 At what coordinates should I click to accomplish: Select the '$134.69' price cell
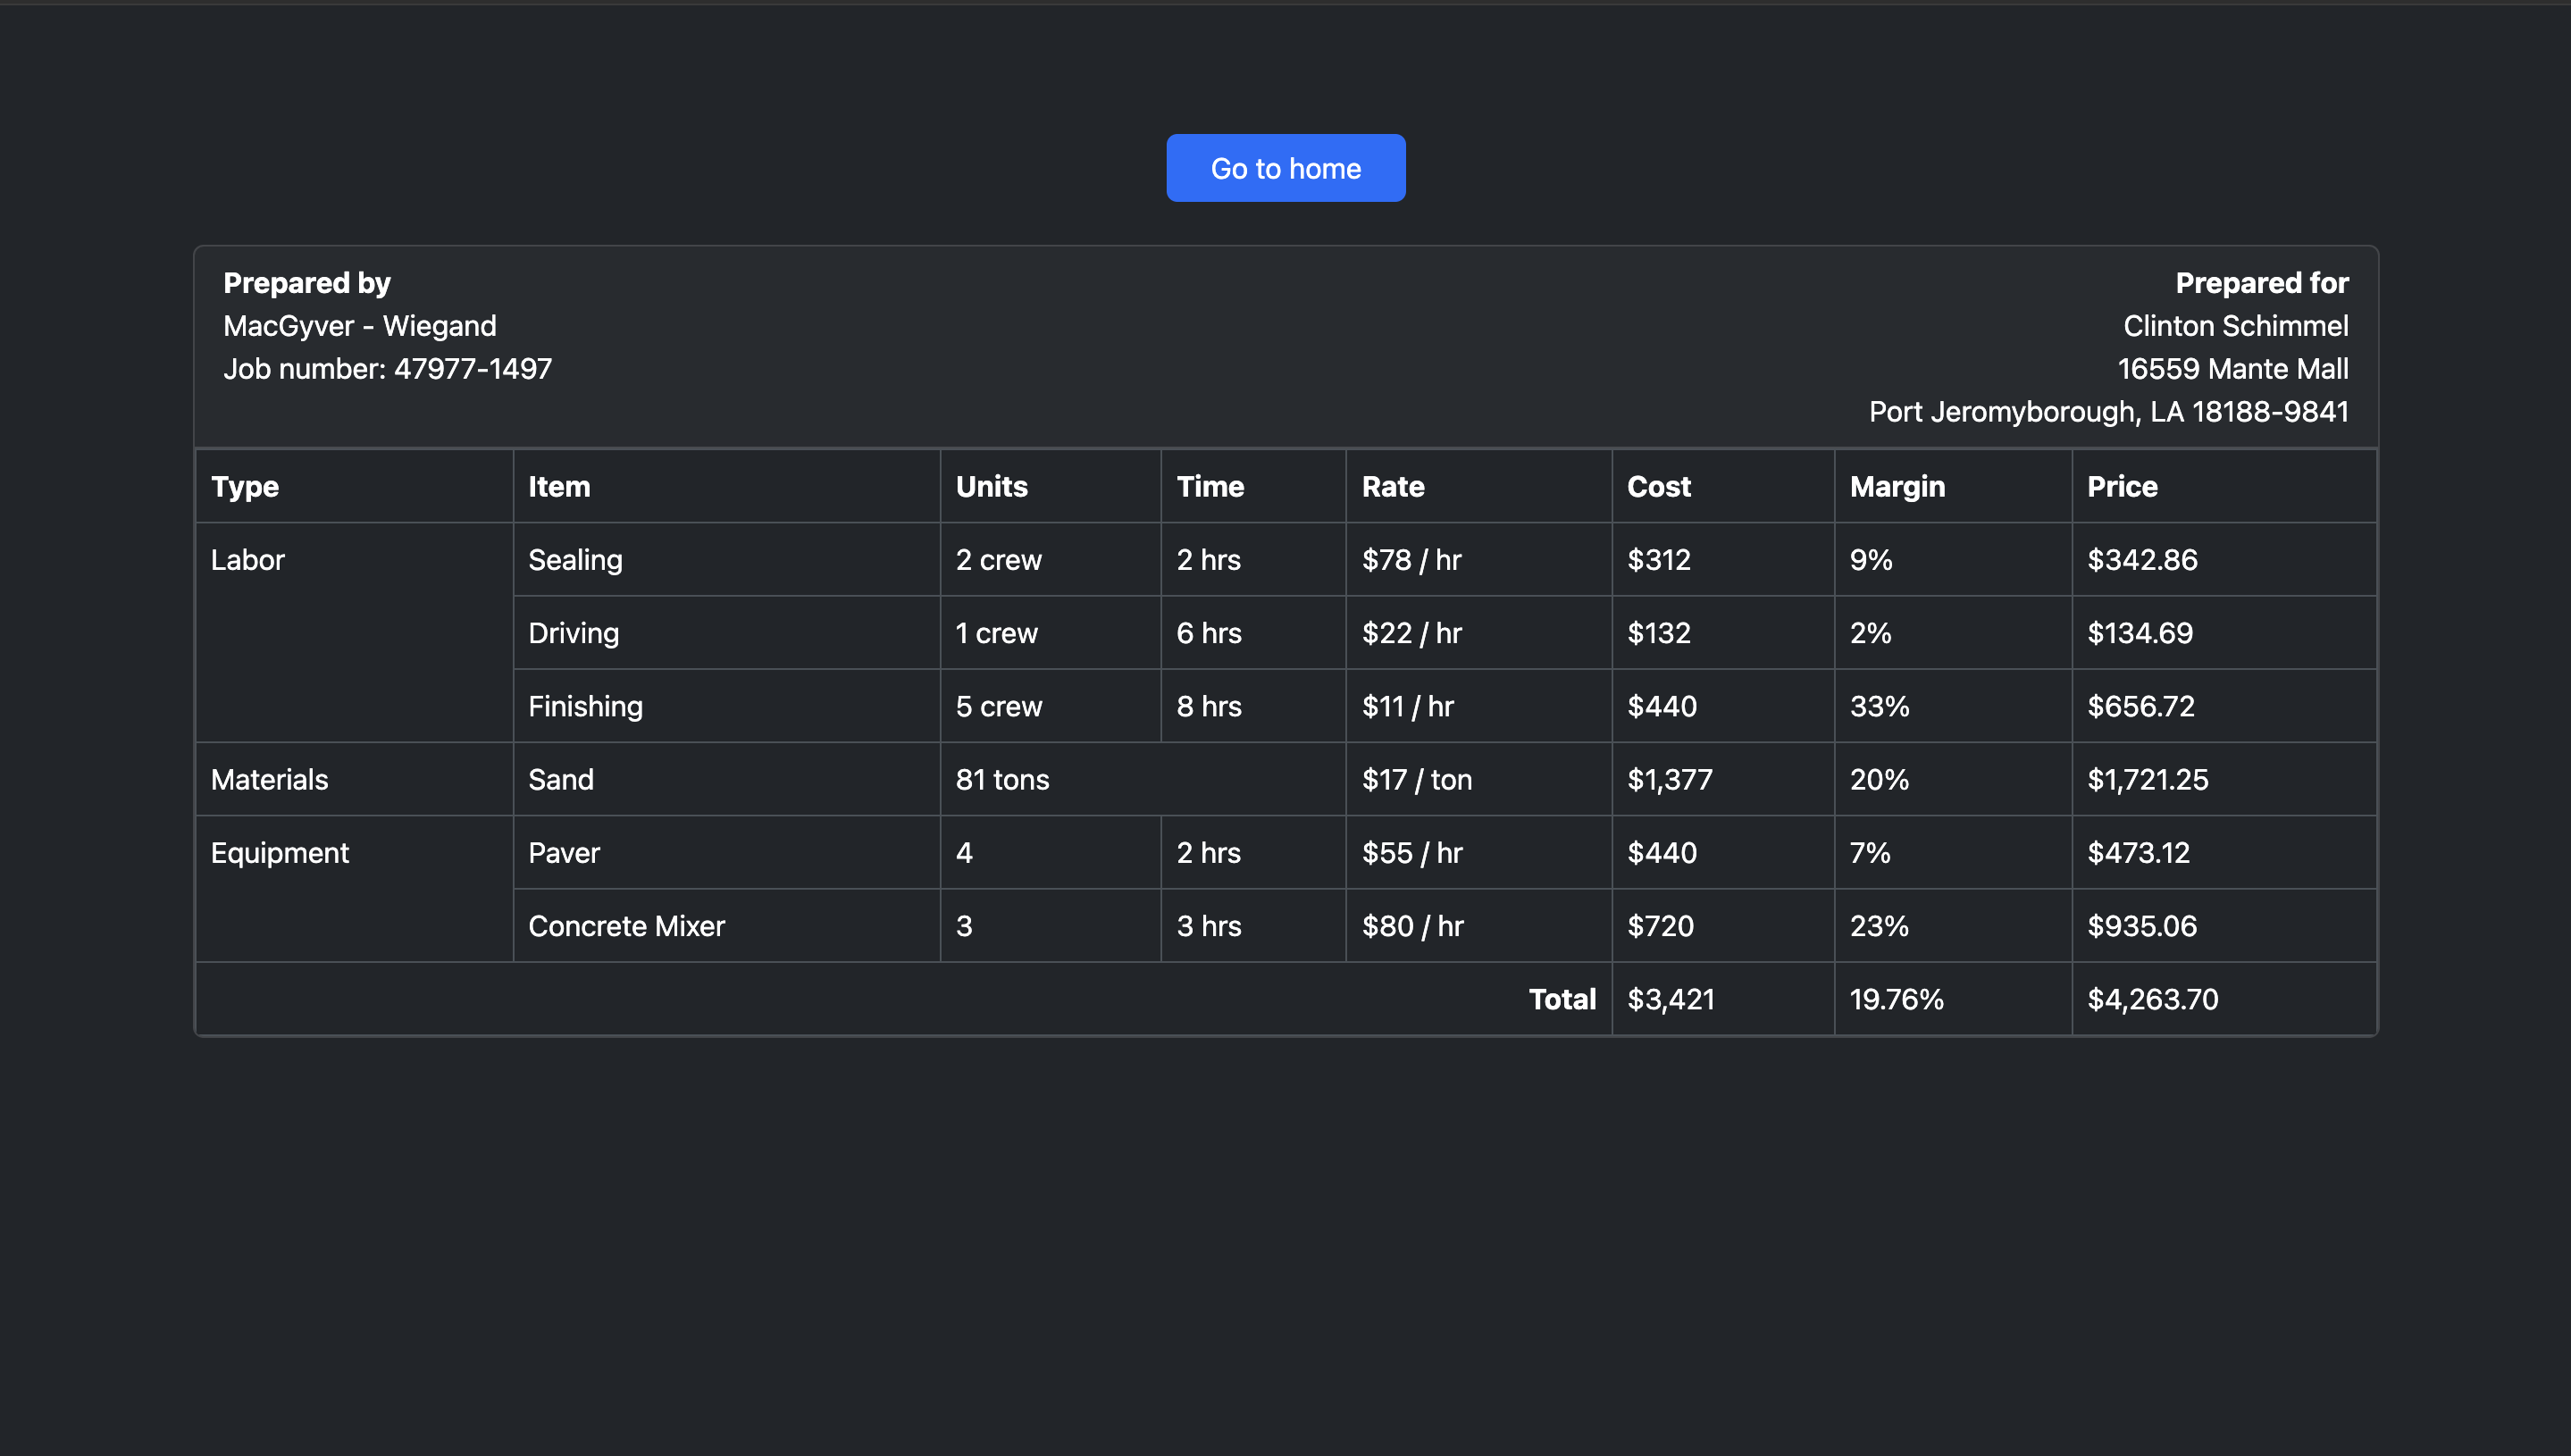(2224, 633)
